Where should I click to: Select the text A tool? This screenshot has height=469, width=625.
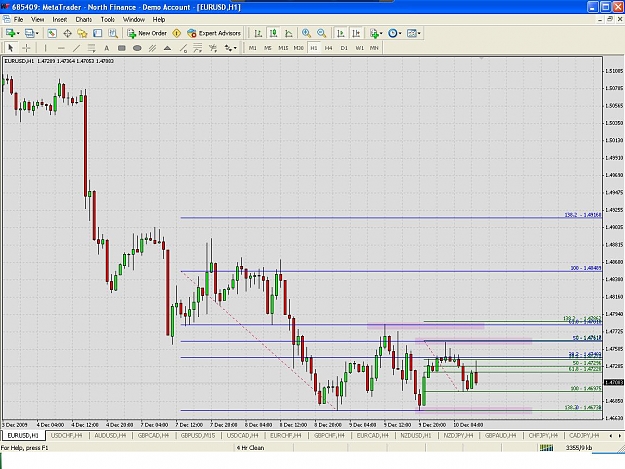click(x=106, y=48)
